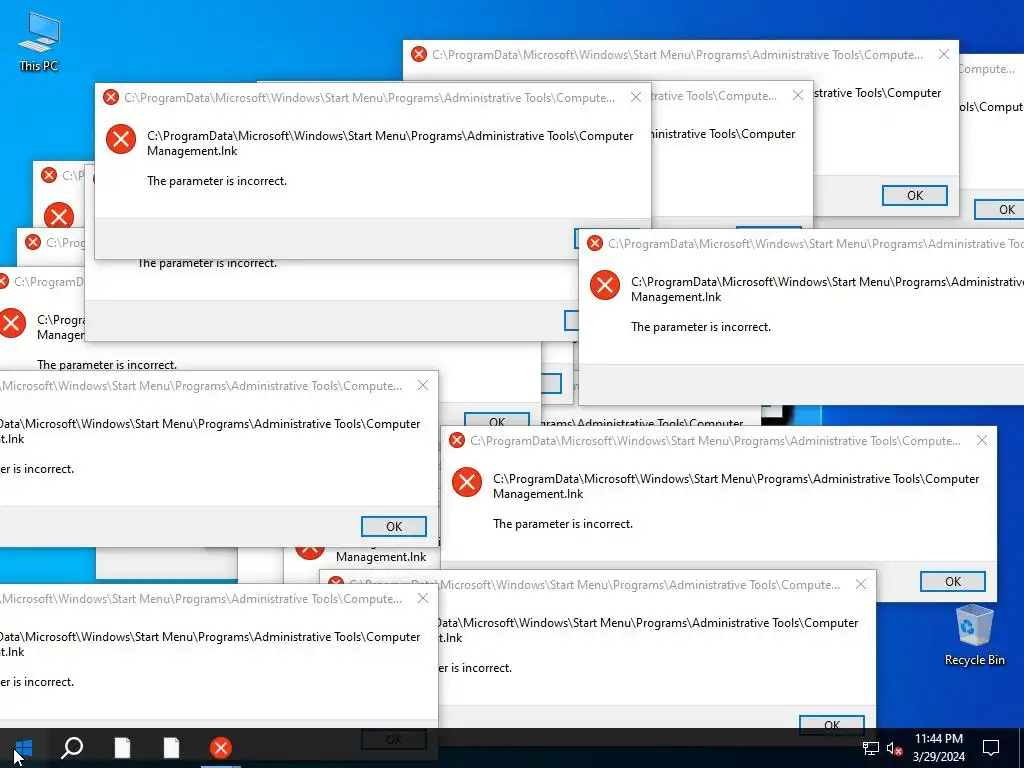This screenshot has width=1024, height=768.
Task: Open white document taskbar icon beside the search icon
Action: pos(122,748)
